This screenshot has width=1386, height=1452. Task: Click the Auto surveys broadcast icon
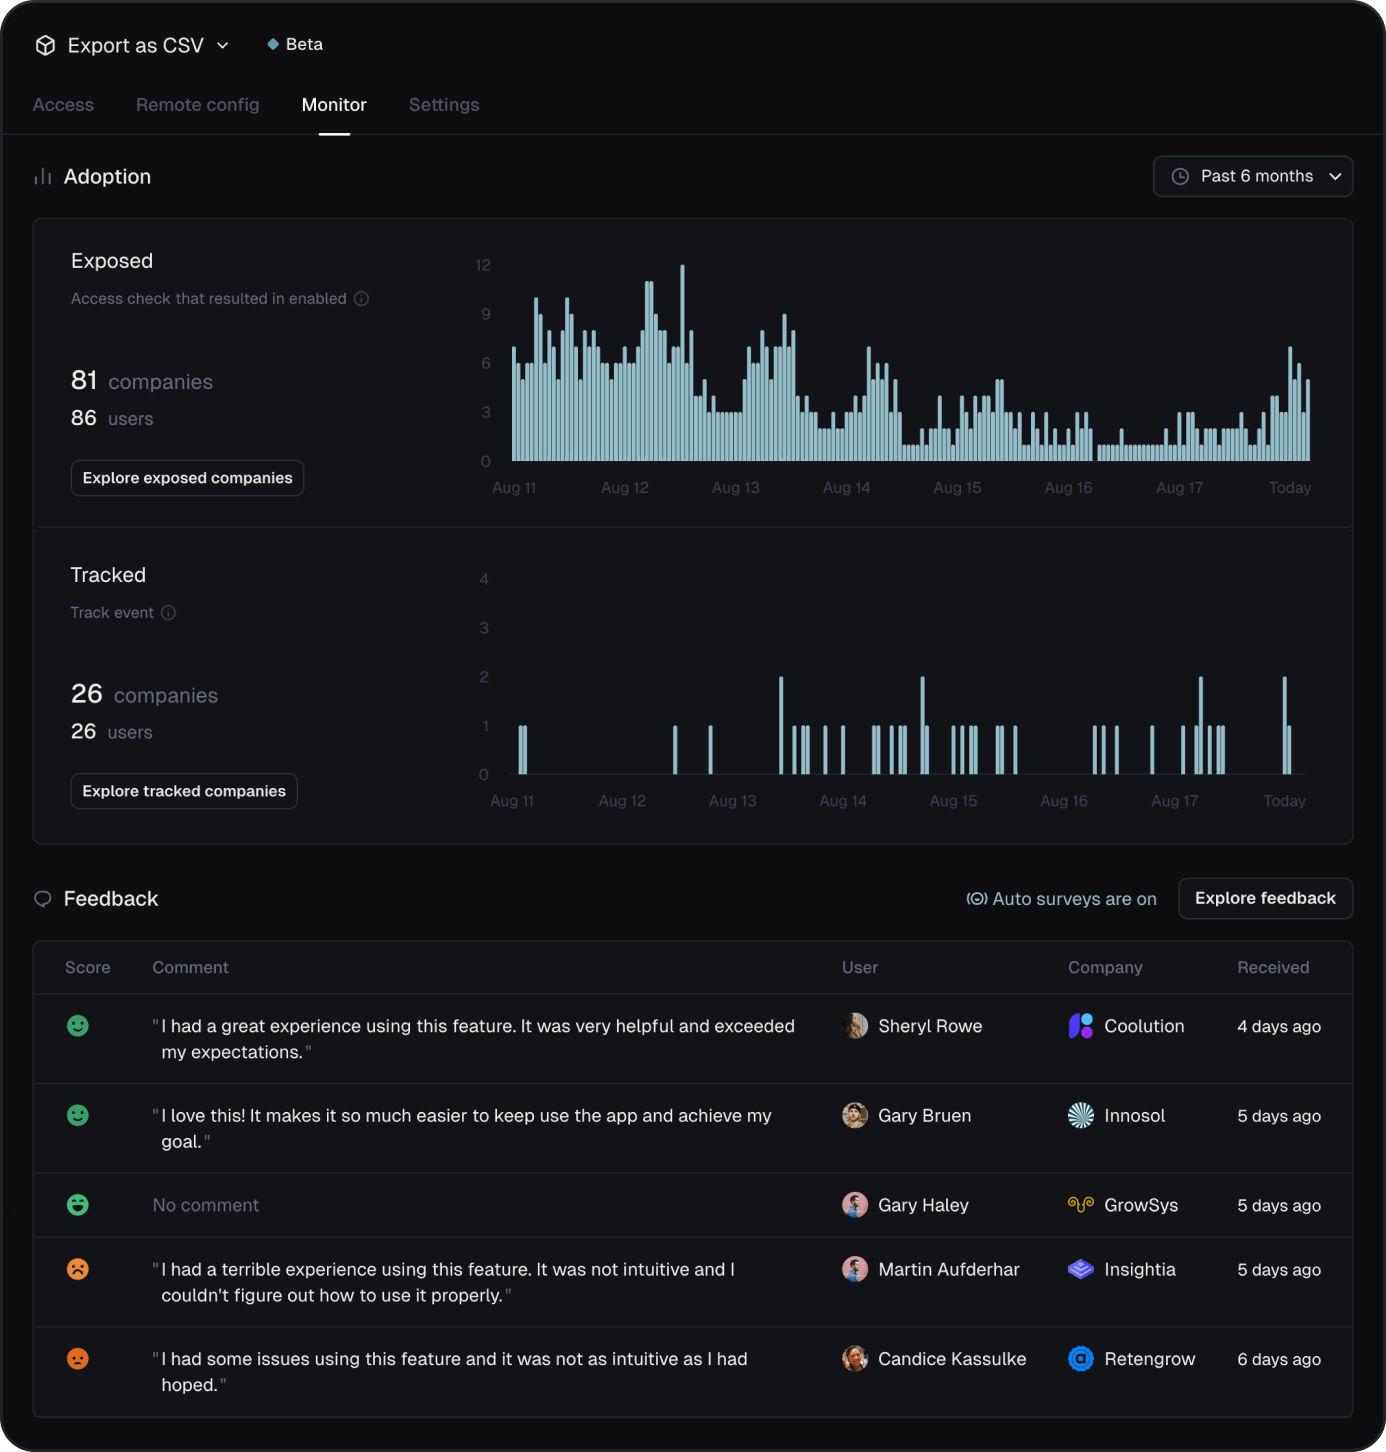(x=977, y=898)
